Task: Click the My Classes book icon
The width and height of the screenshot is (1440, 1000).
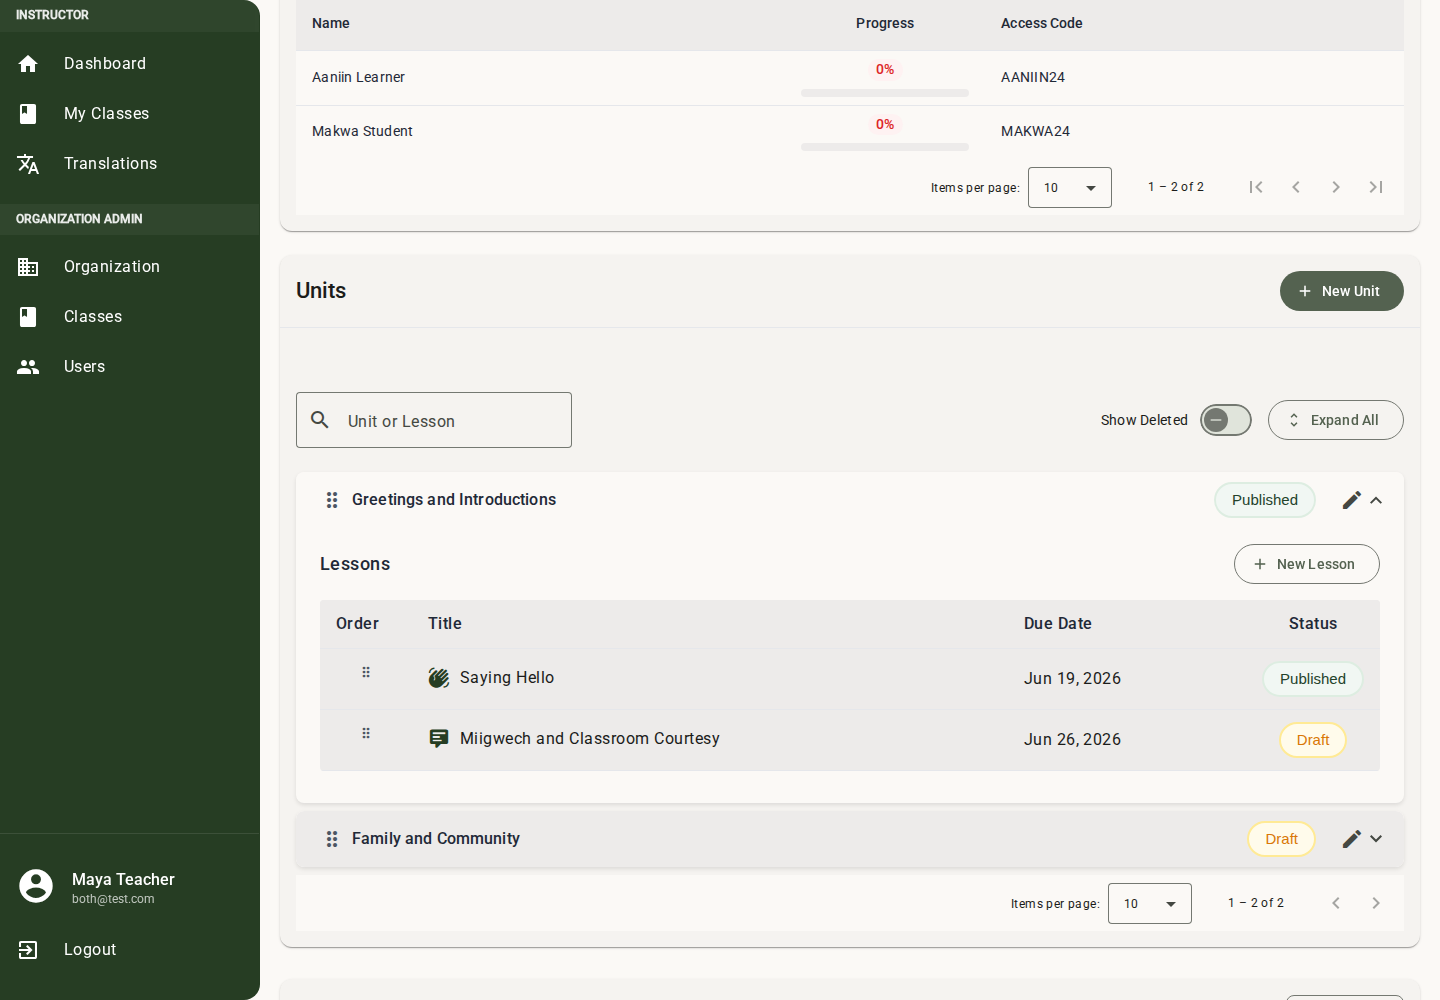Action: [x=28, y=114]
